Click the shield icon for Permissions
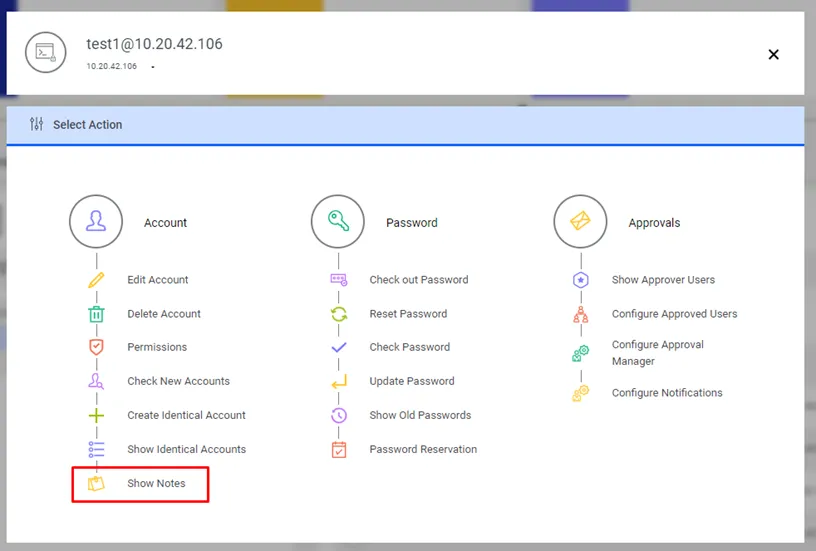Image resolution: width=816 pixels, height=551 pixels. coord(96,347)
